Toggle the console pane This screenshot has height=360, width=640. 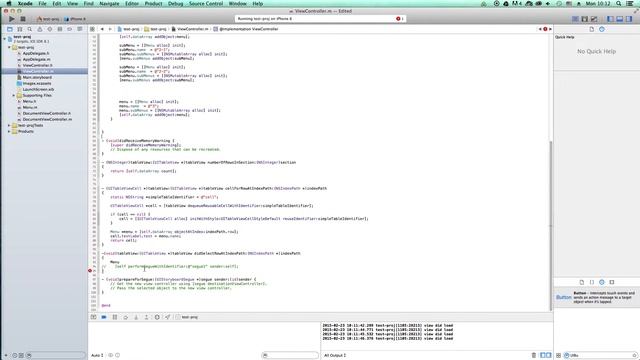point(549,355)
